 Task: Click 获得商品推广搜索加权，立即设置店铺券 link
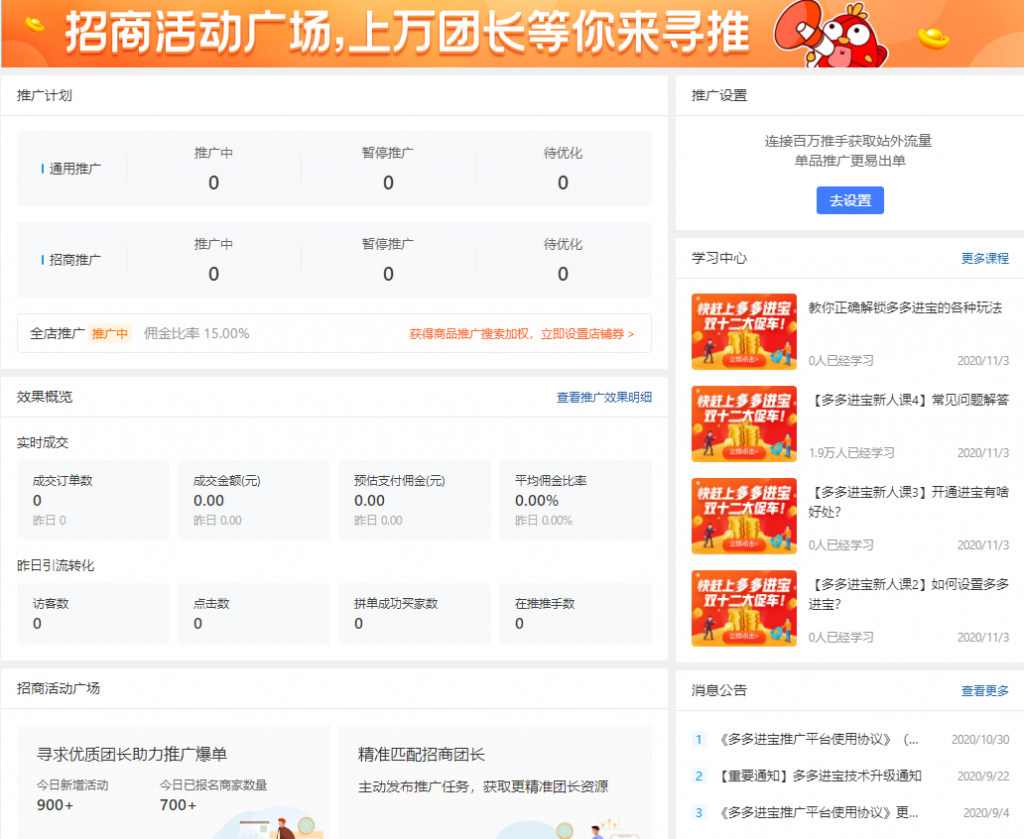522,334
